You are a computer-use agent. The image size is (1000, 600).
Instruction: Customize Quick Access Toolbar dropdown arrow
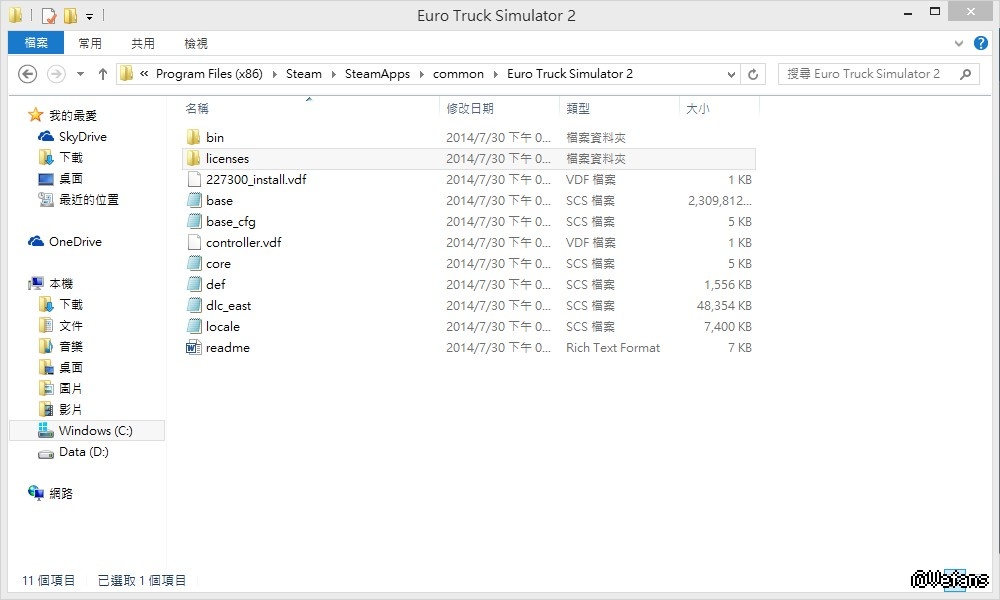[x=89, y=16]
